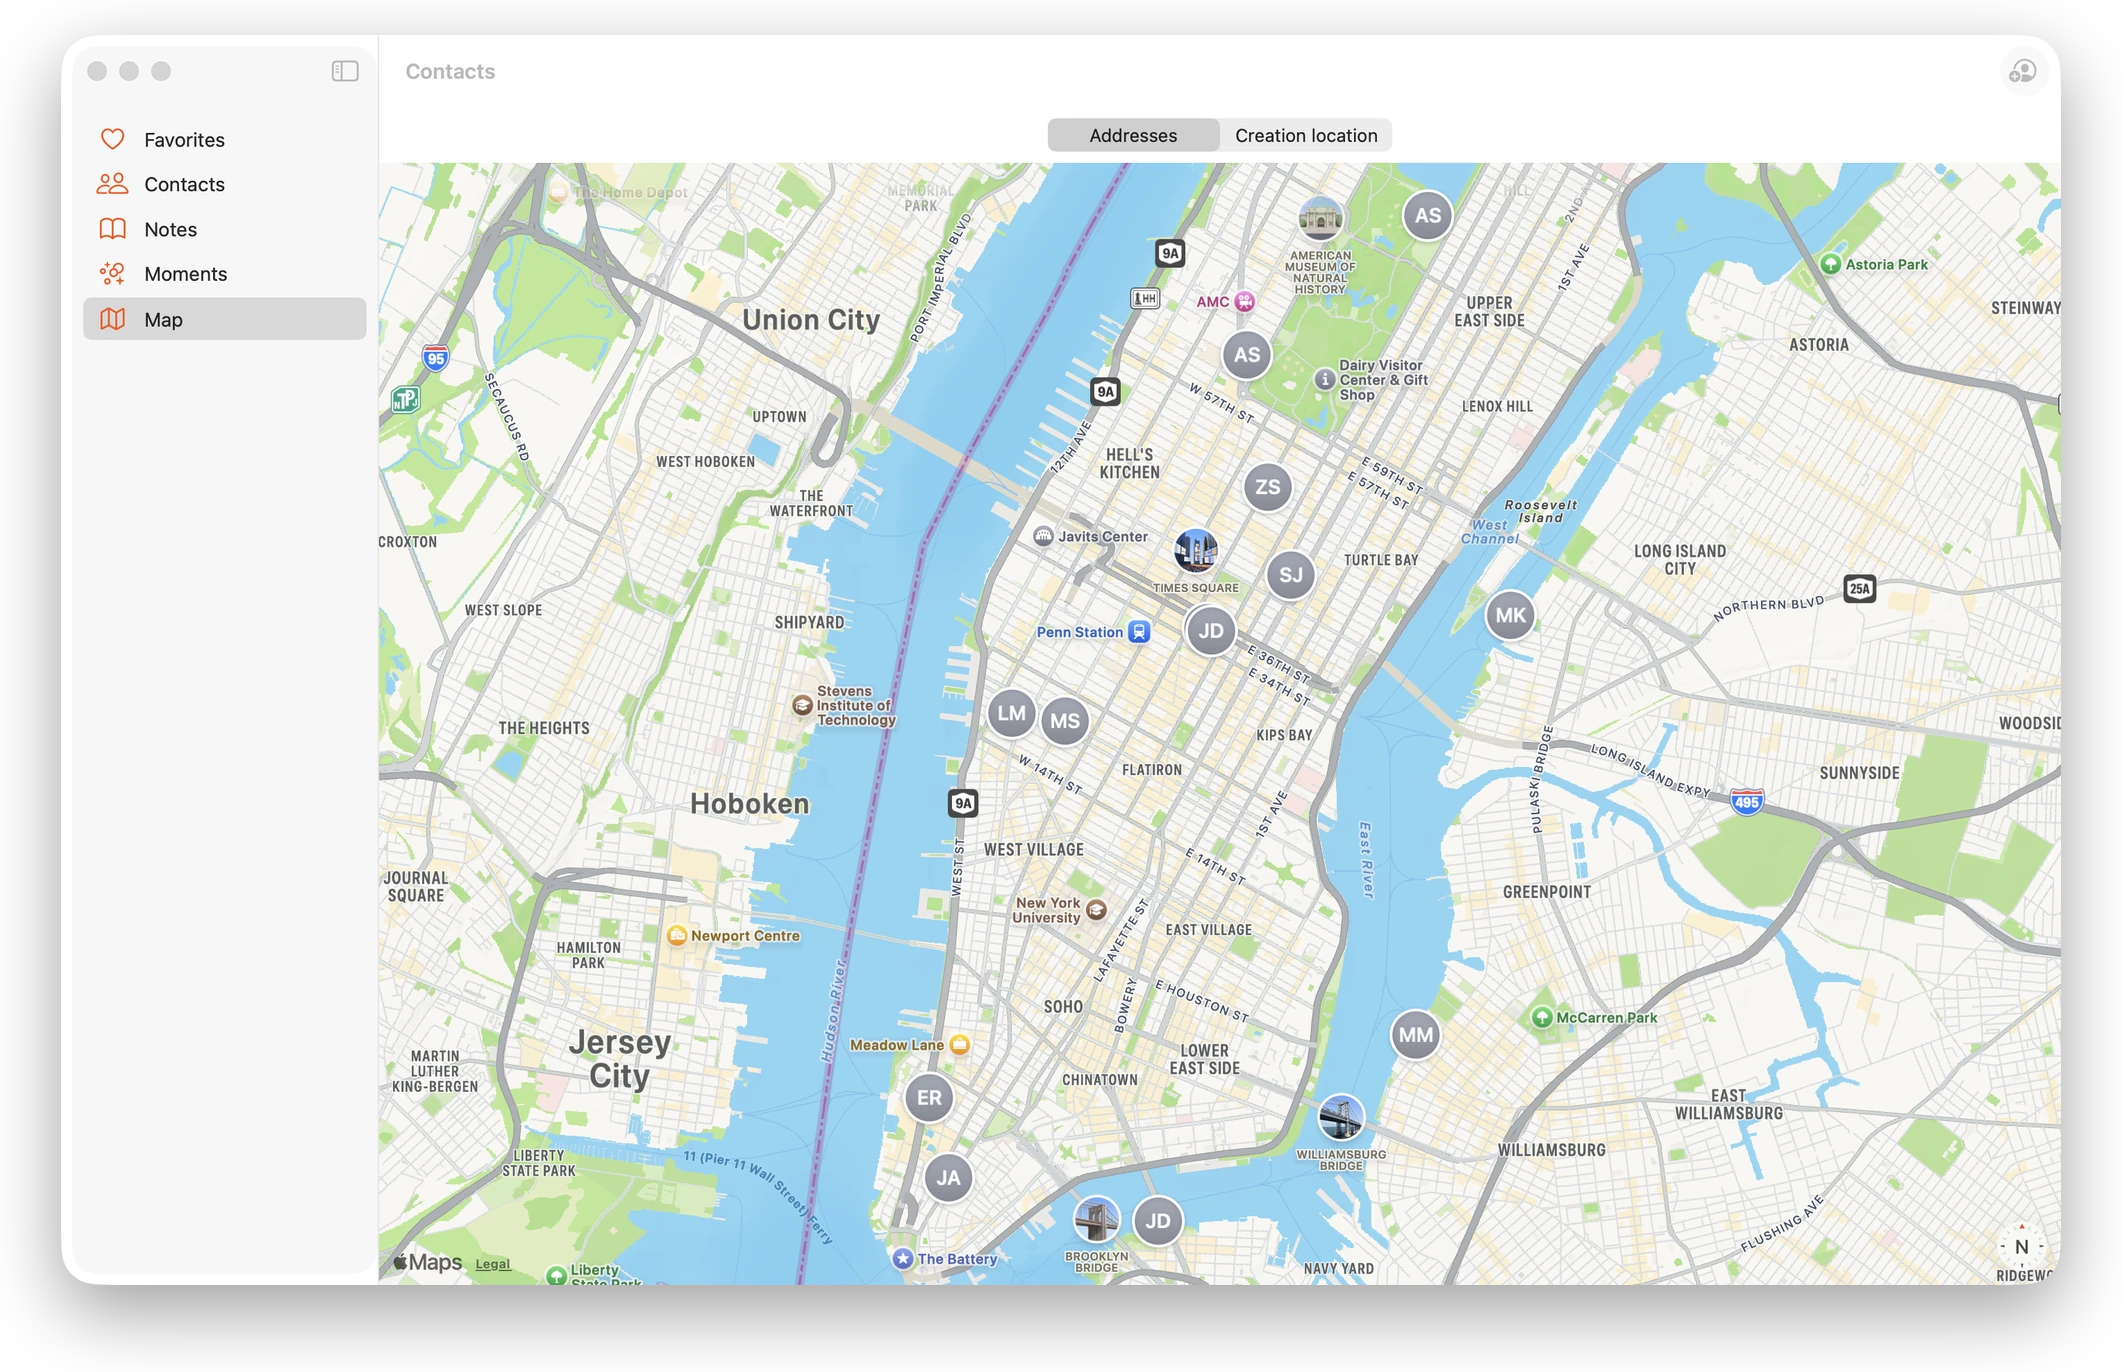2122x1372 pixels.
Task: Select the ER contact pin
Action: pos(929,1098)
